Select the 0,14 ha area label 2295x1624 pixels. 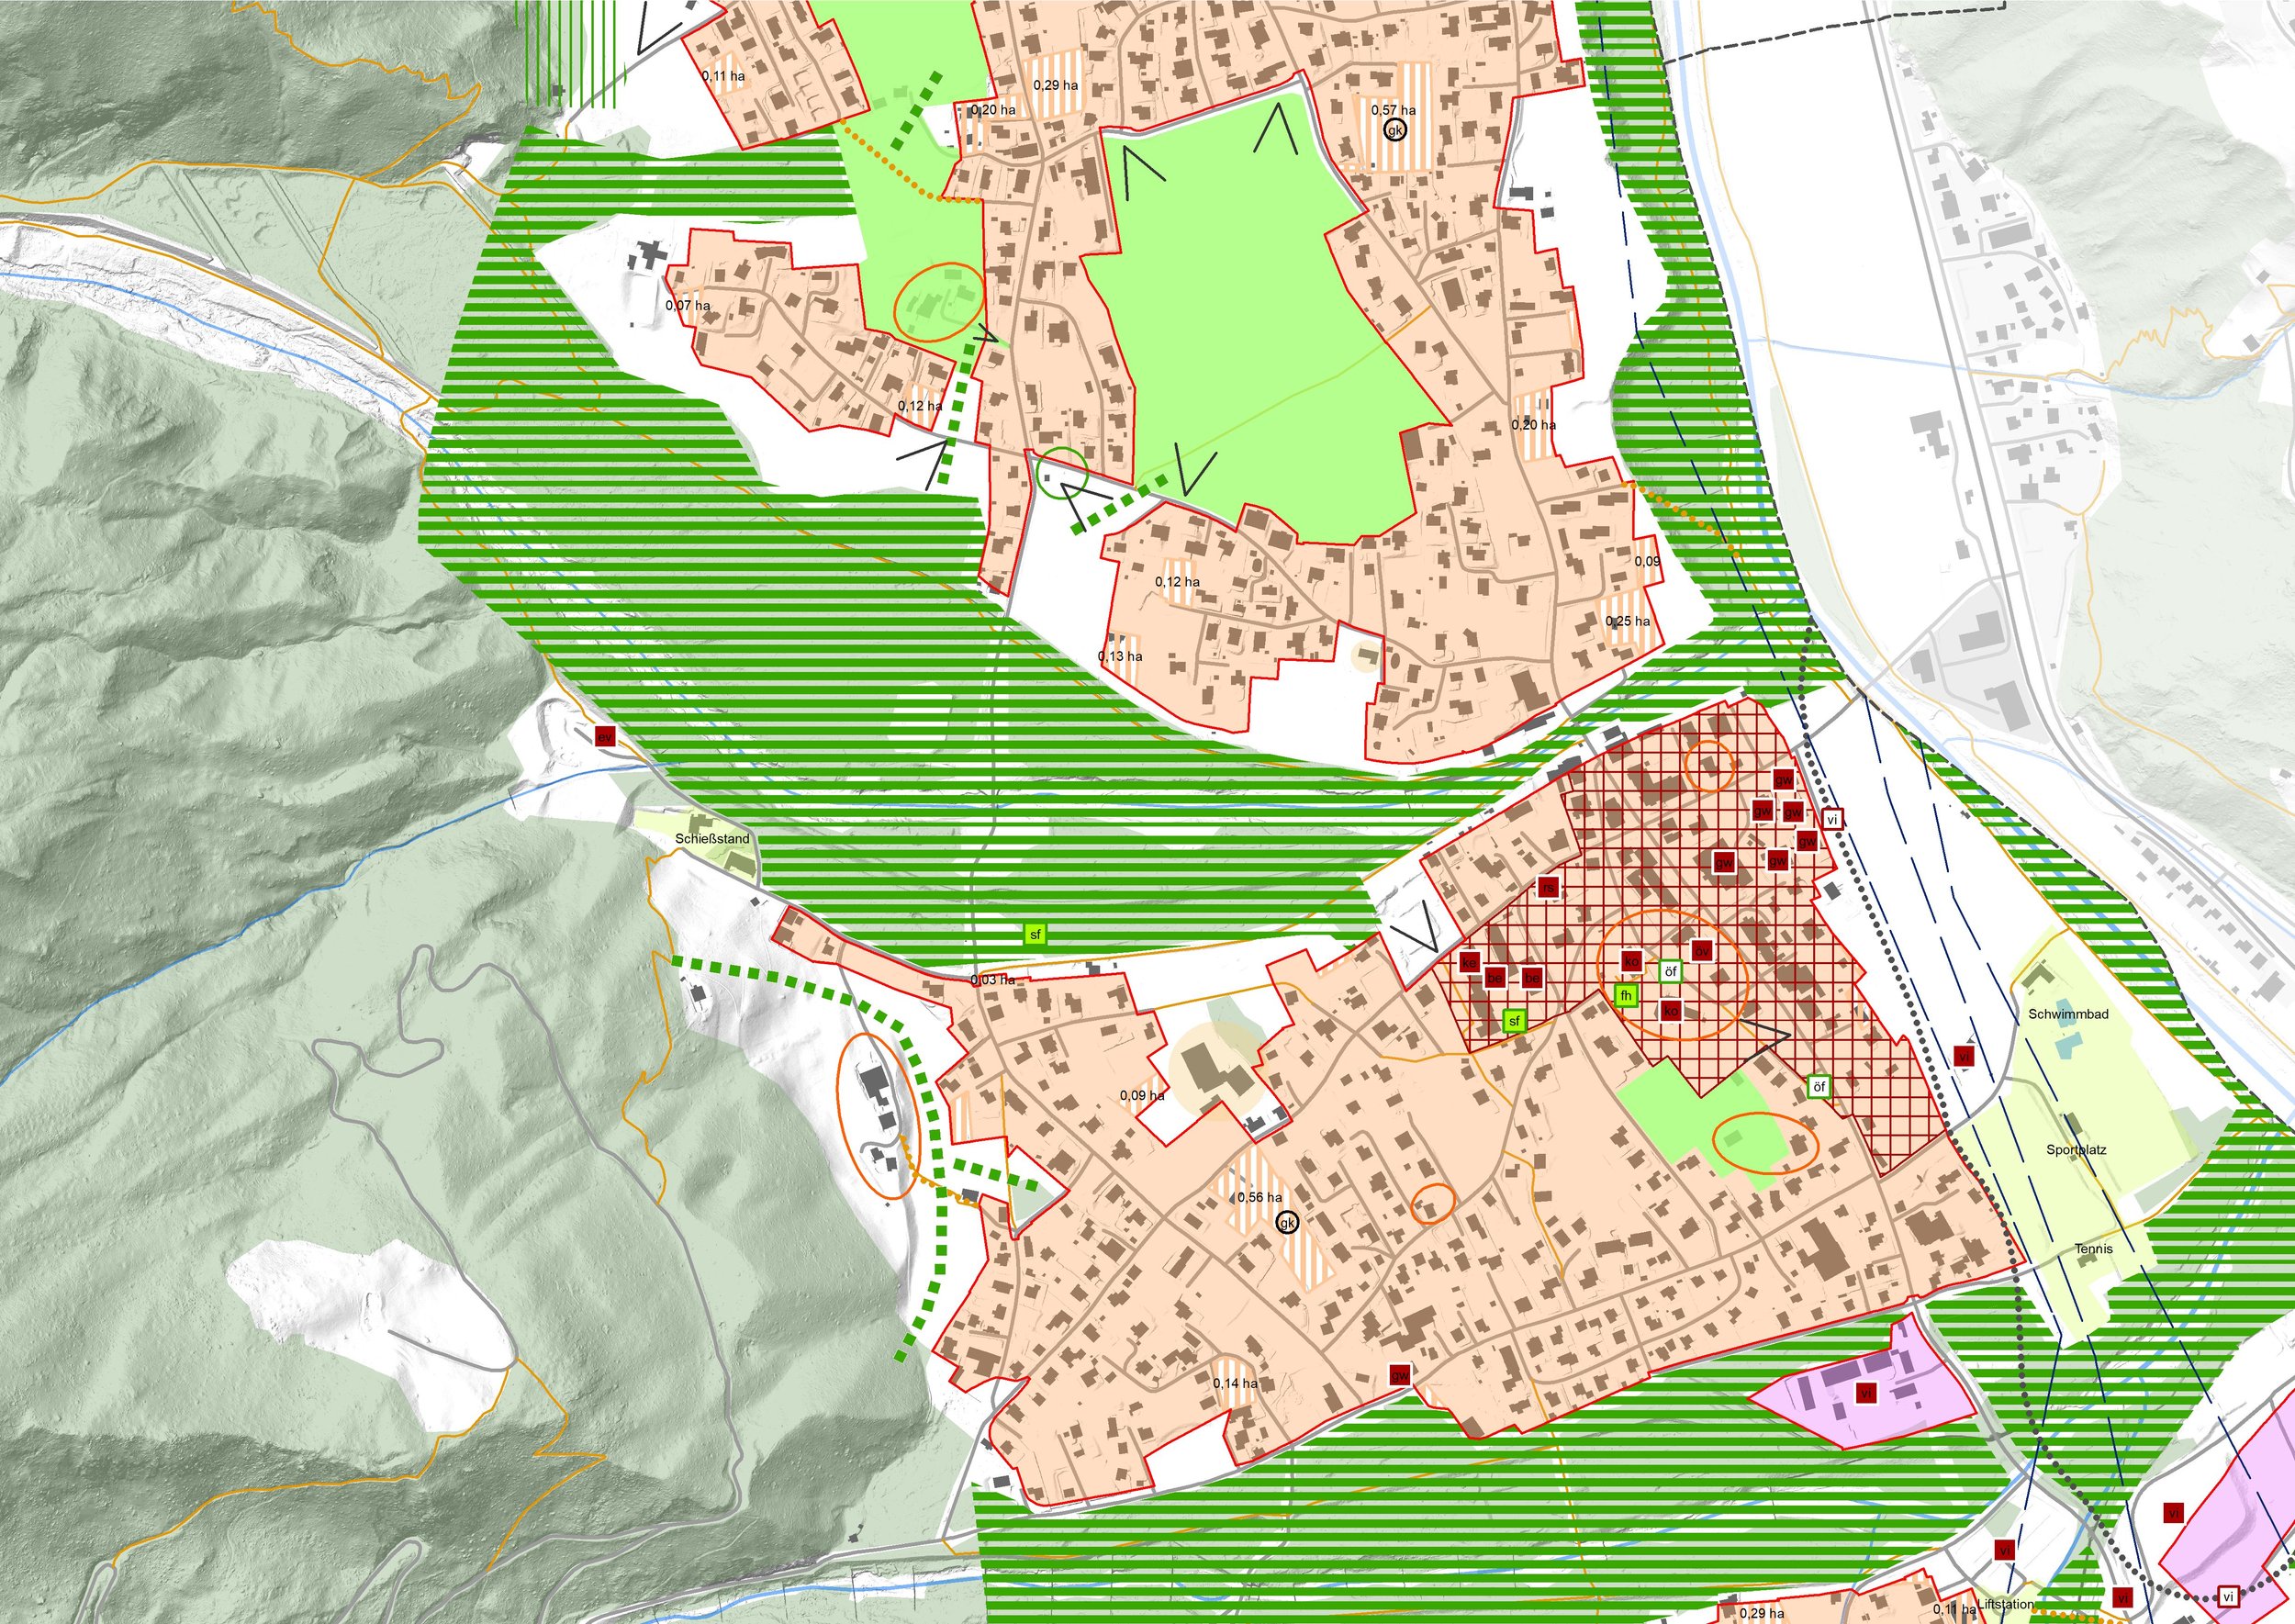1235,1383
